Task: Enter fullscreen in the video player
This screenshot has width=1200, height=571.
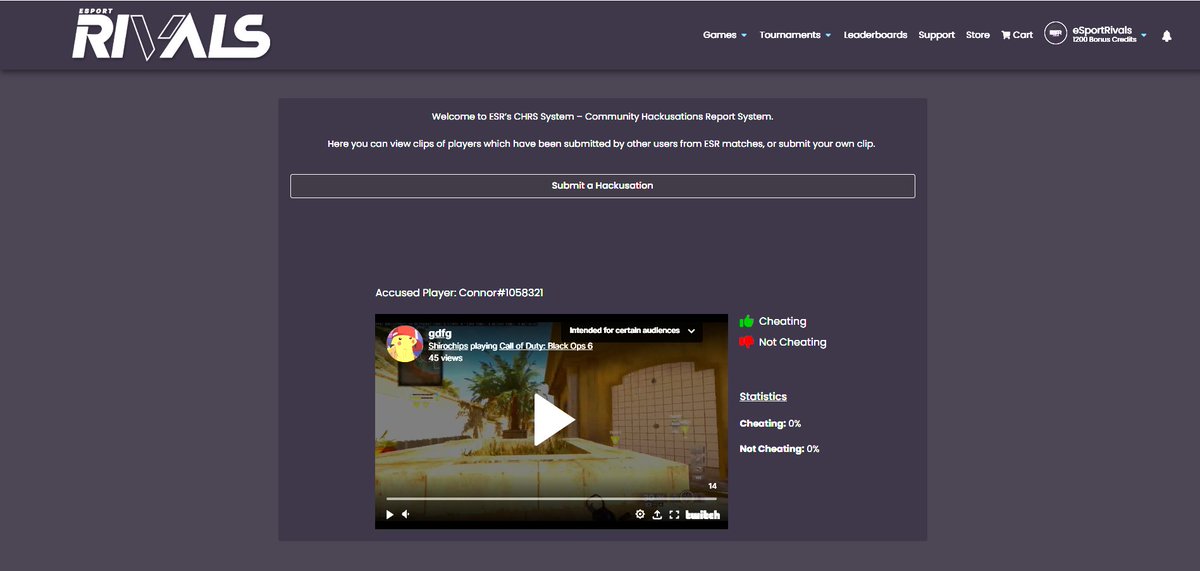Action: coord(674,515)
